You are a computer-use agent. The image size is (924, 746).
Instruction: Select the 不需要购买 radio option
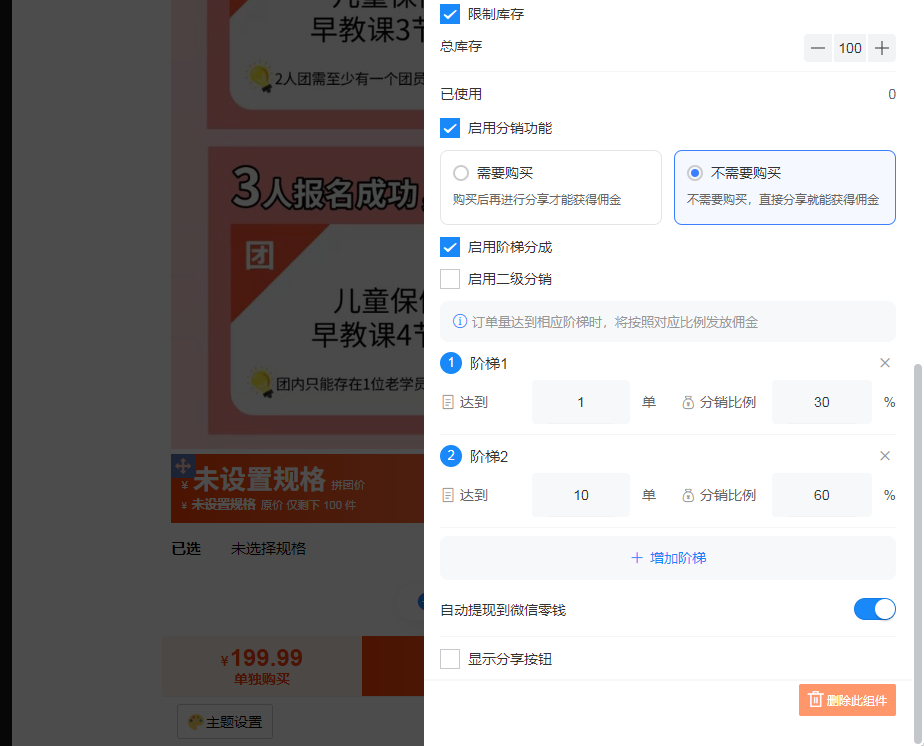(x=695, y=173)
